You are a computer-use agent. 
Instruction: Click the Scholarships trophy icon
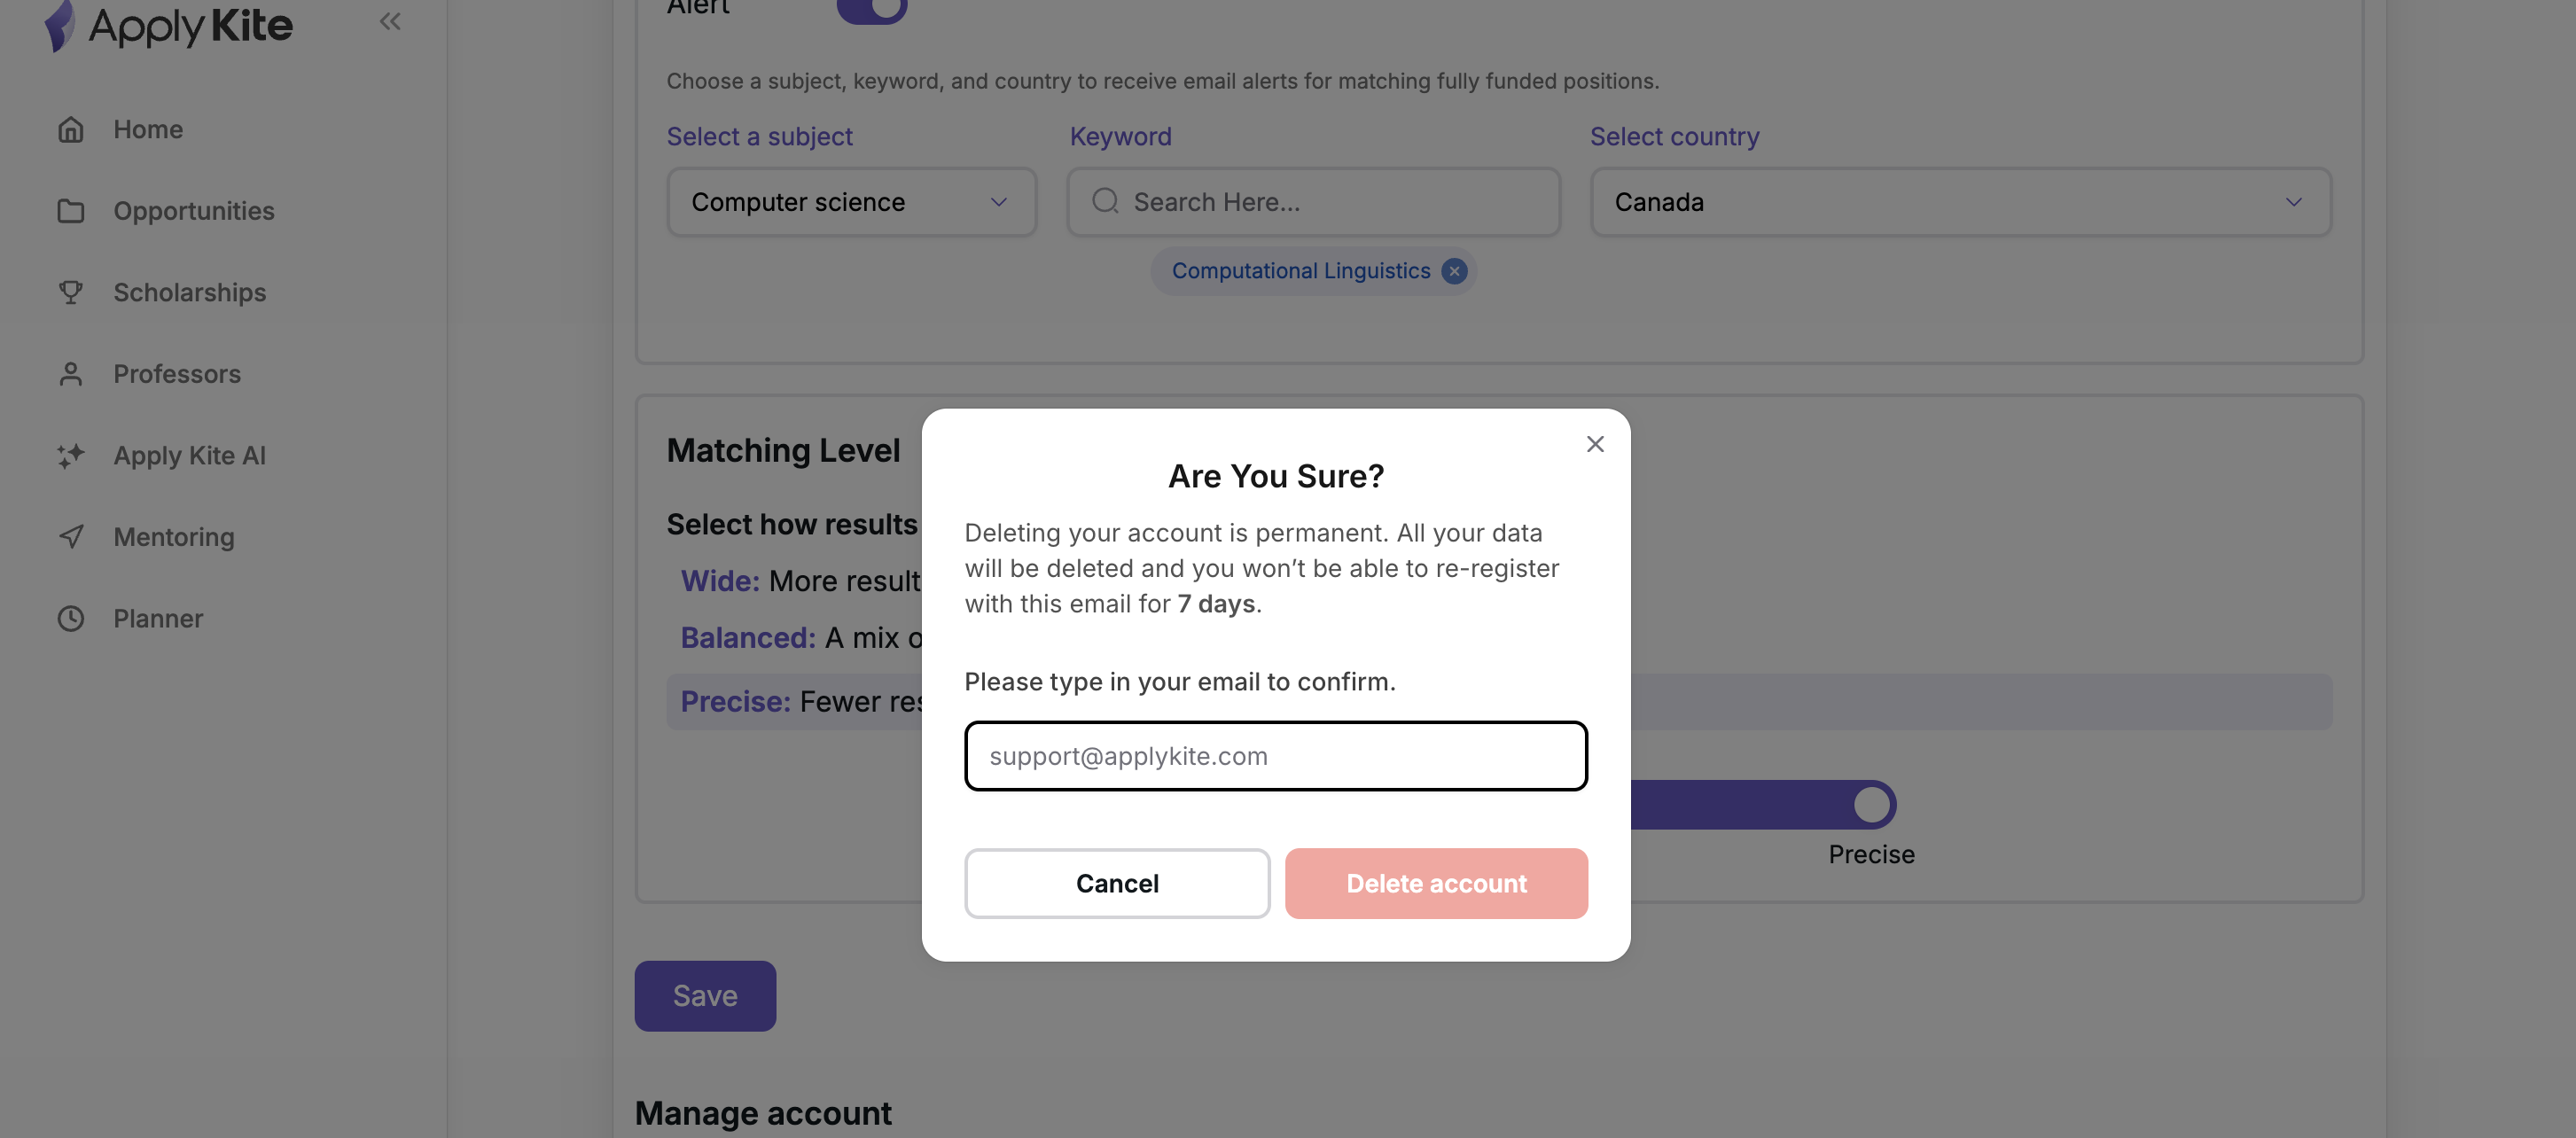(x=70, y=292)
